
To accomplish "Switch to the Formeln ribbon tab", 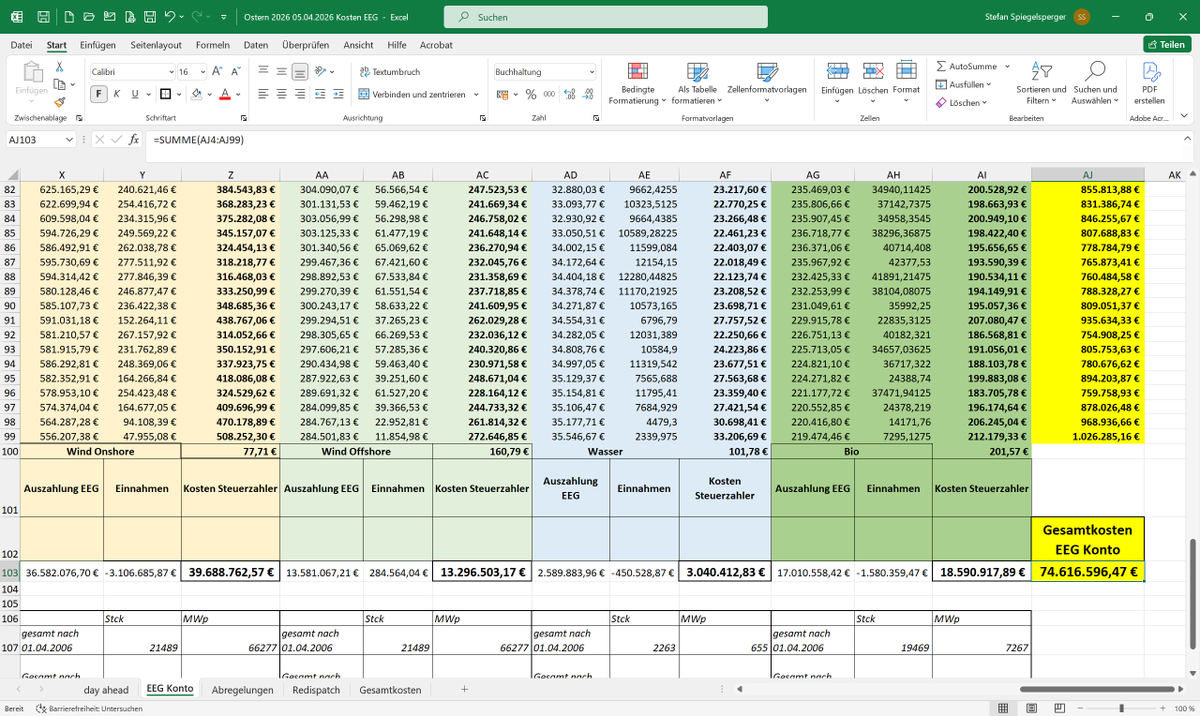I will (x=213, y=45).
